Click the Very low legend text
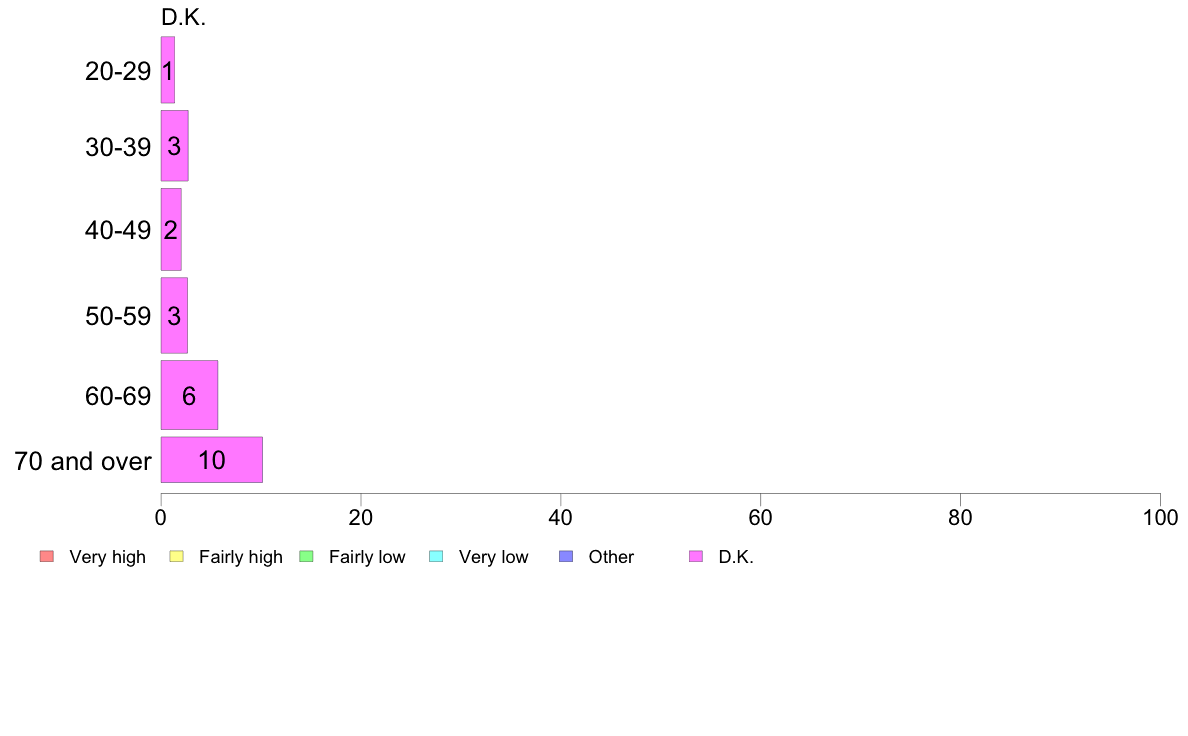Viewport: 1188px width, 736px height. tap(493, 557)
